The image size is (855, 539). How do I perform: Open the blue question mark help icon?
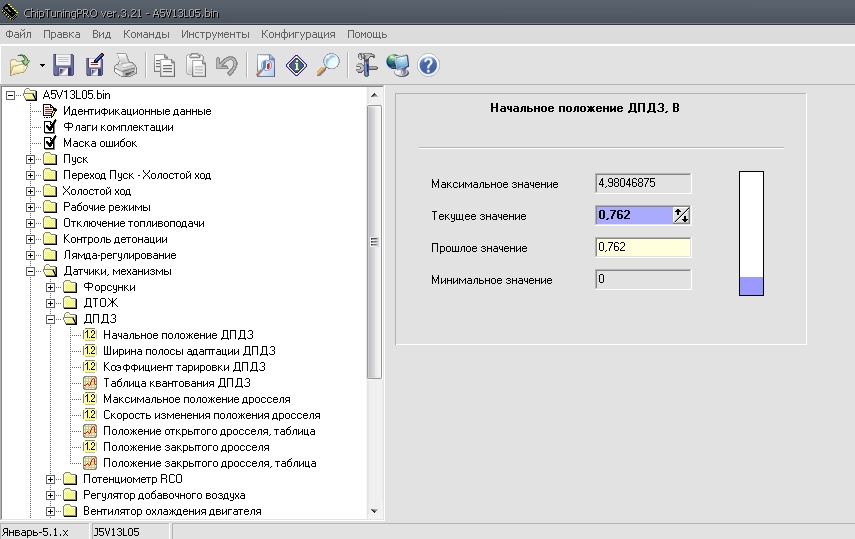429,66
